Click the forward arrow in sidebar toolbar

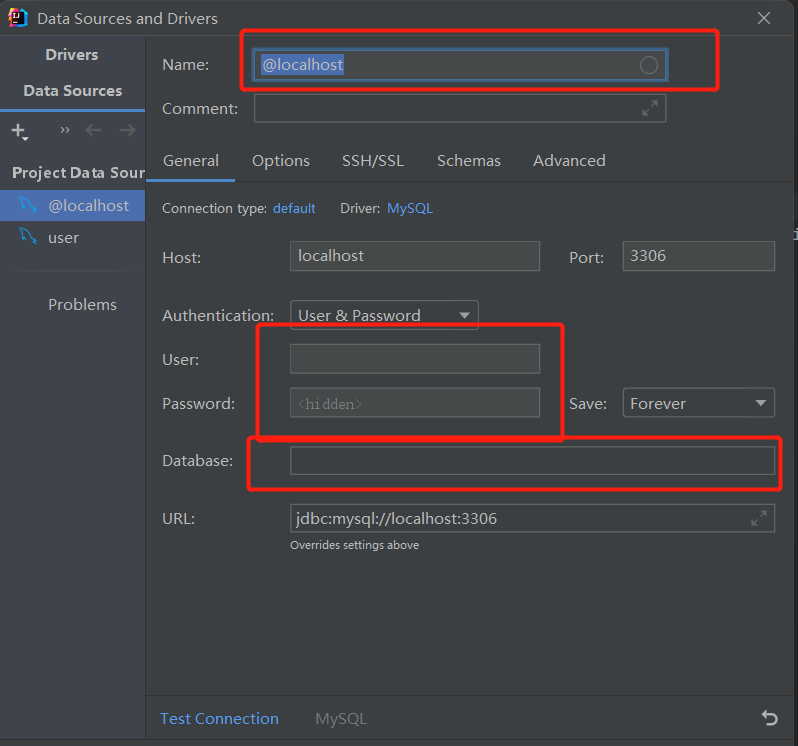click(x=127, y=130)
